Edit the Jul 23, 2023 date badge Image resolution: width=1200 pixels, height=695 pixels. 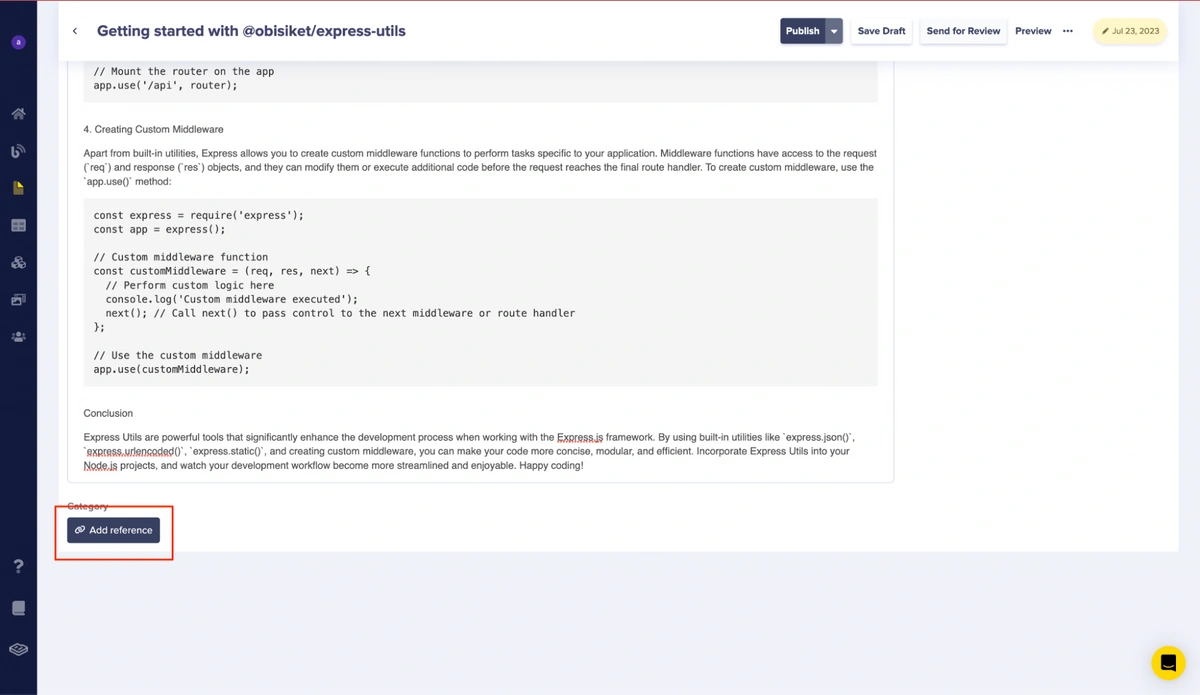click(x=1130, y=31)
